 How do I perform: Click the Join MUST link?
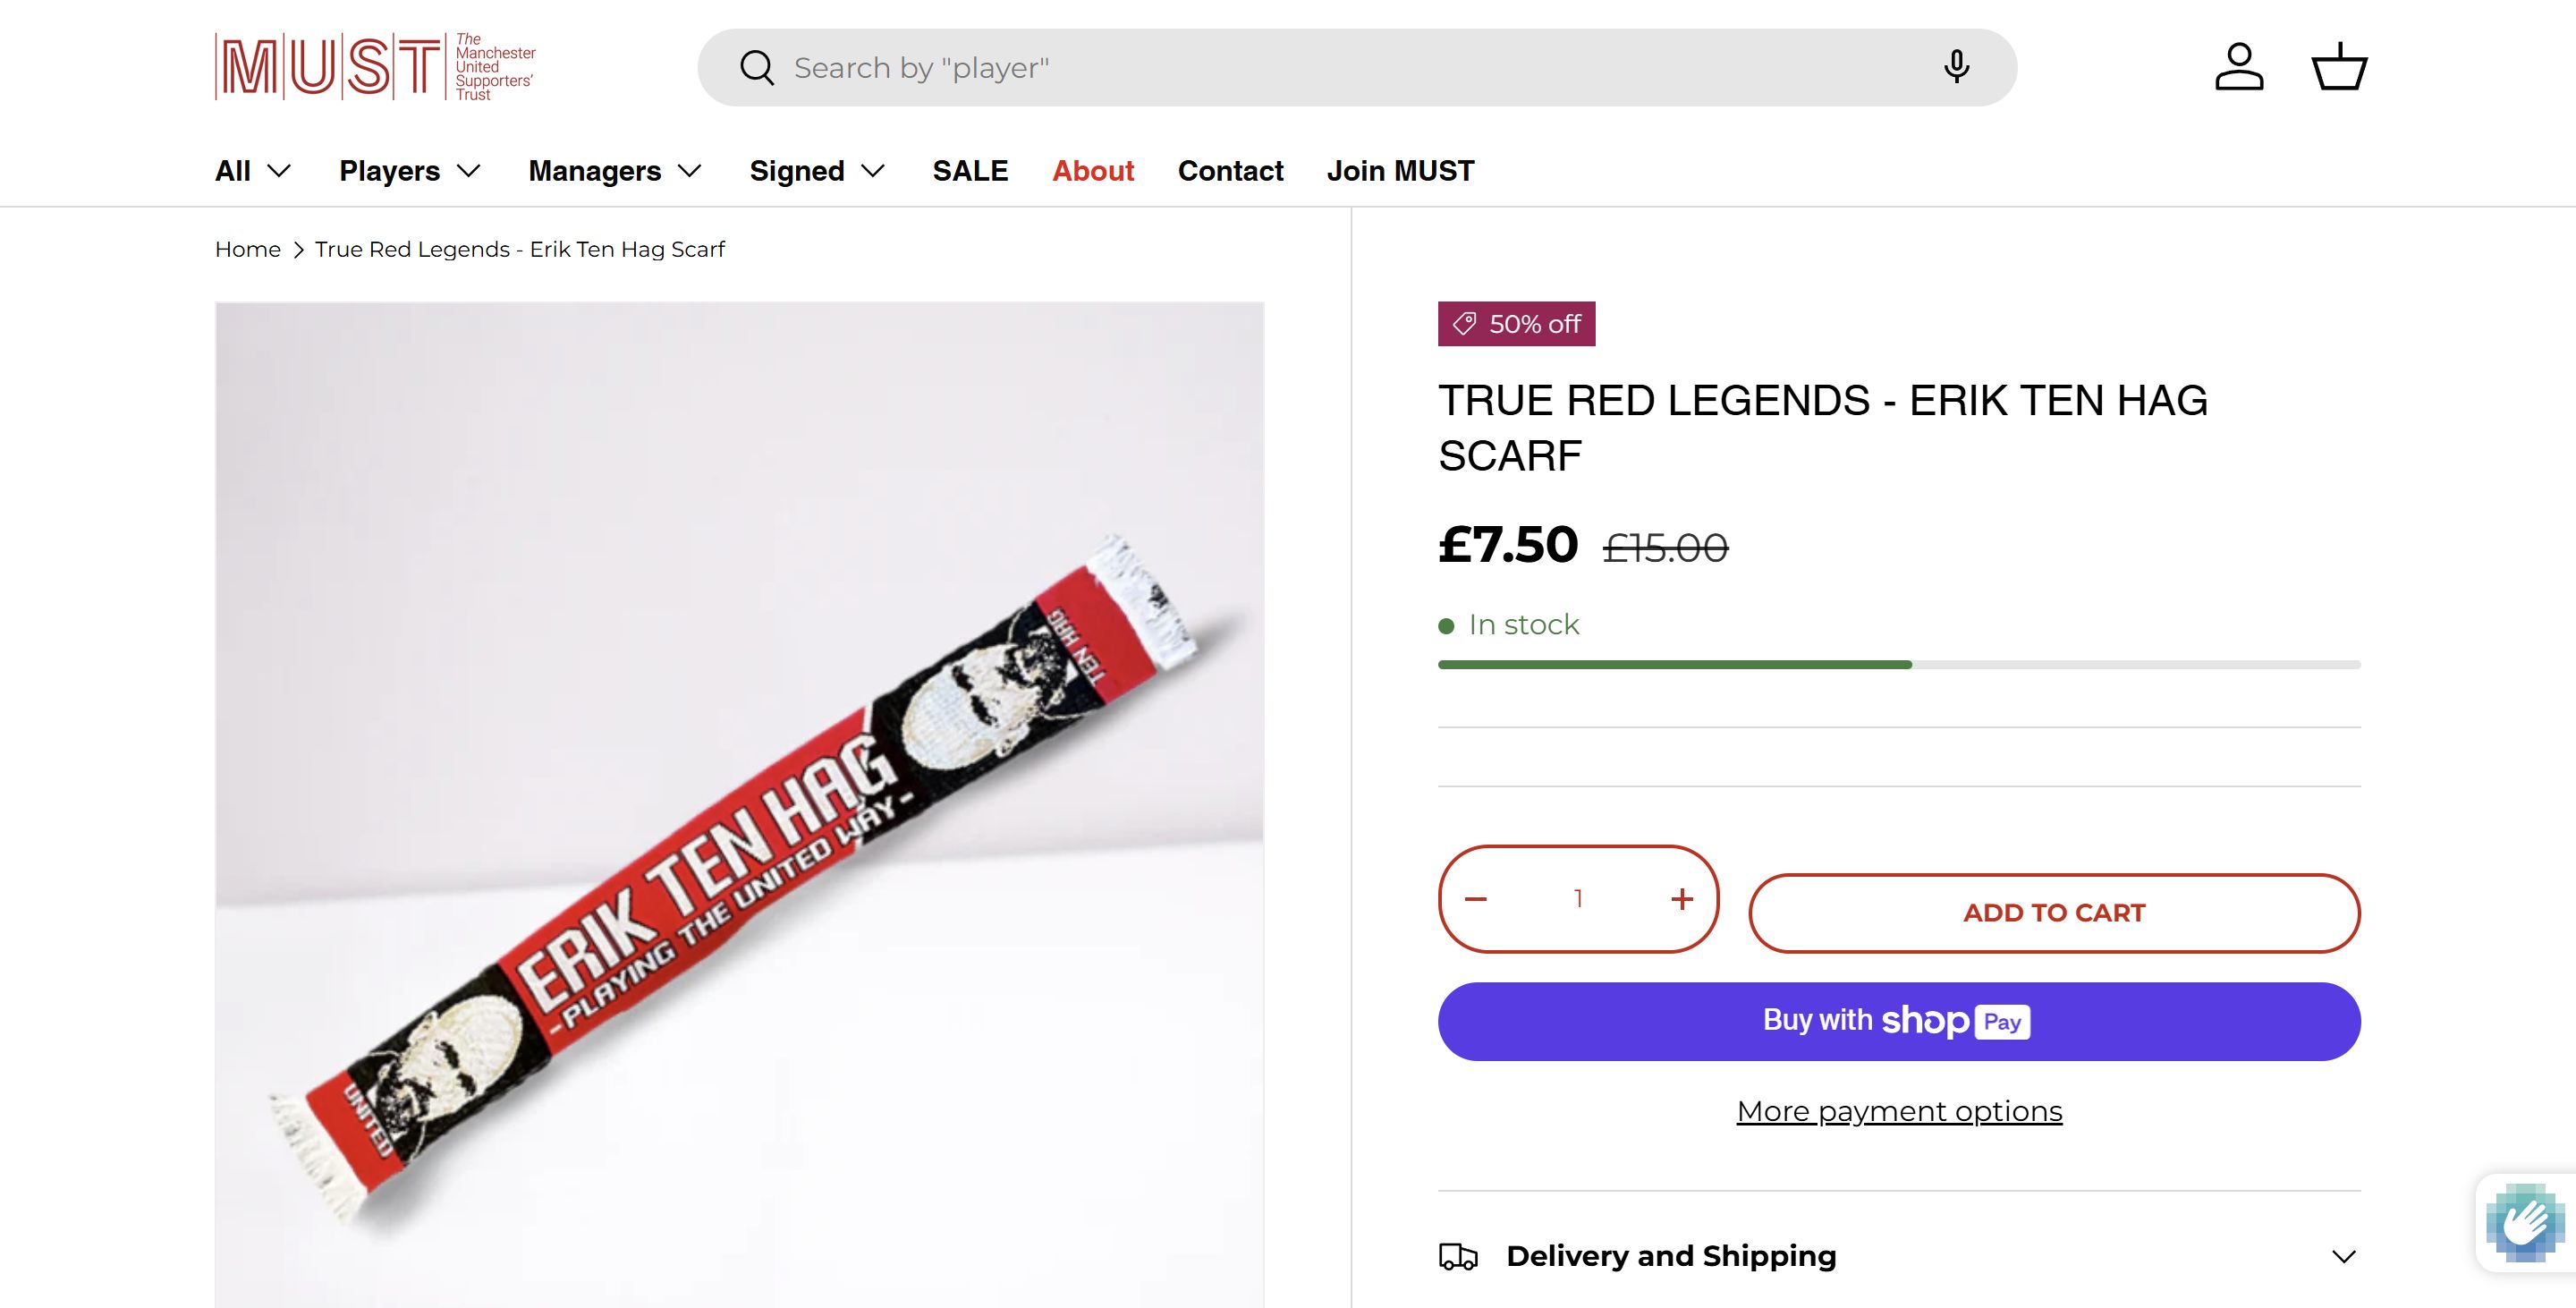pyautogui.click(x=1400, y=171)
